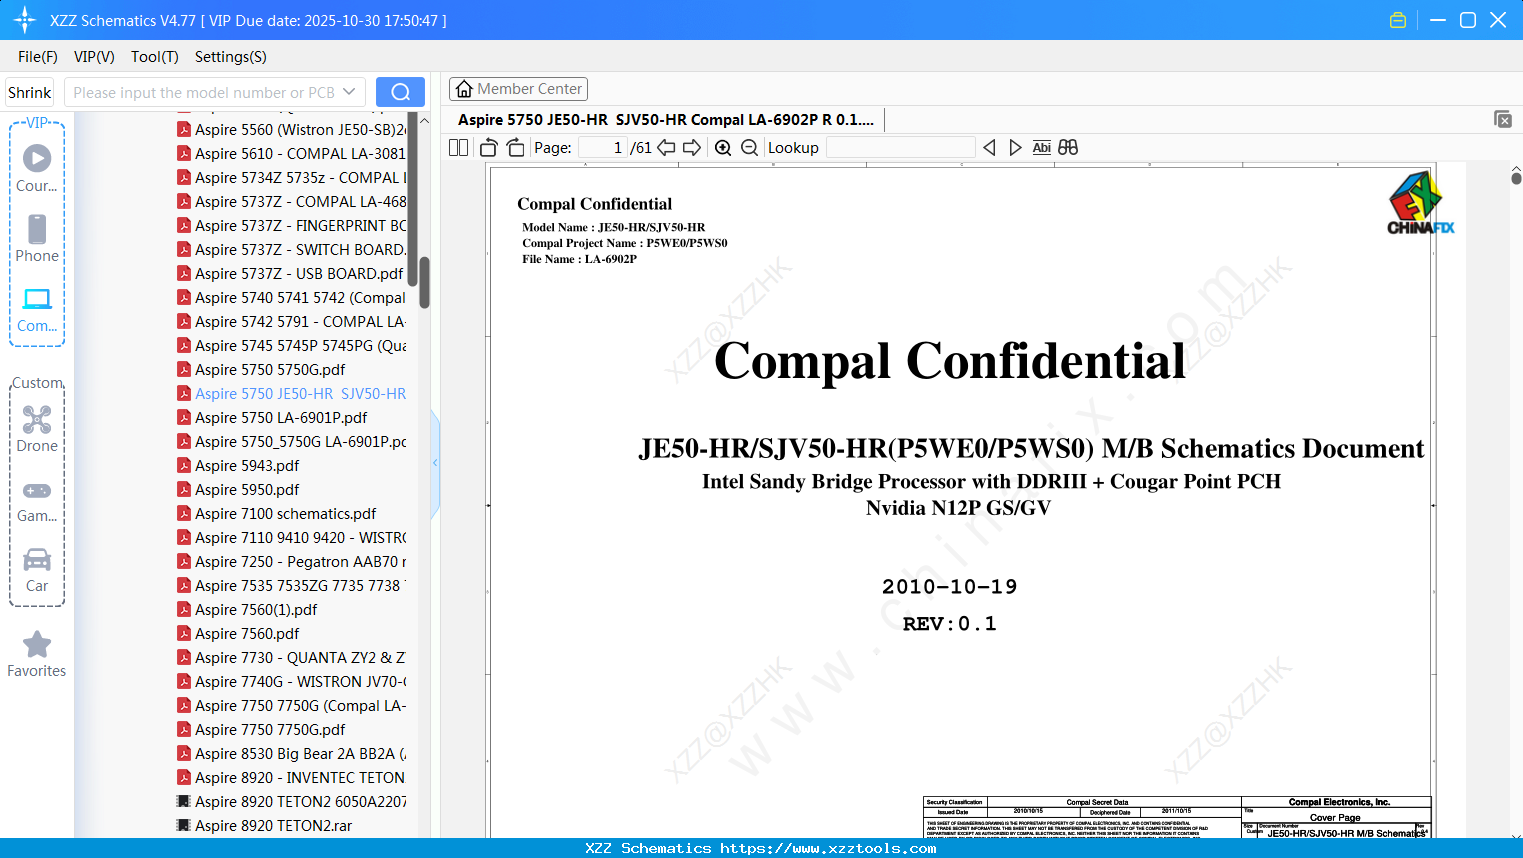Open Aspire 7740G - WISTRON JV70 file

pyautogui.click(x=292, y=682)
